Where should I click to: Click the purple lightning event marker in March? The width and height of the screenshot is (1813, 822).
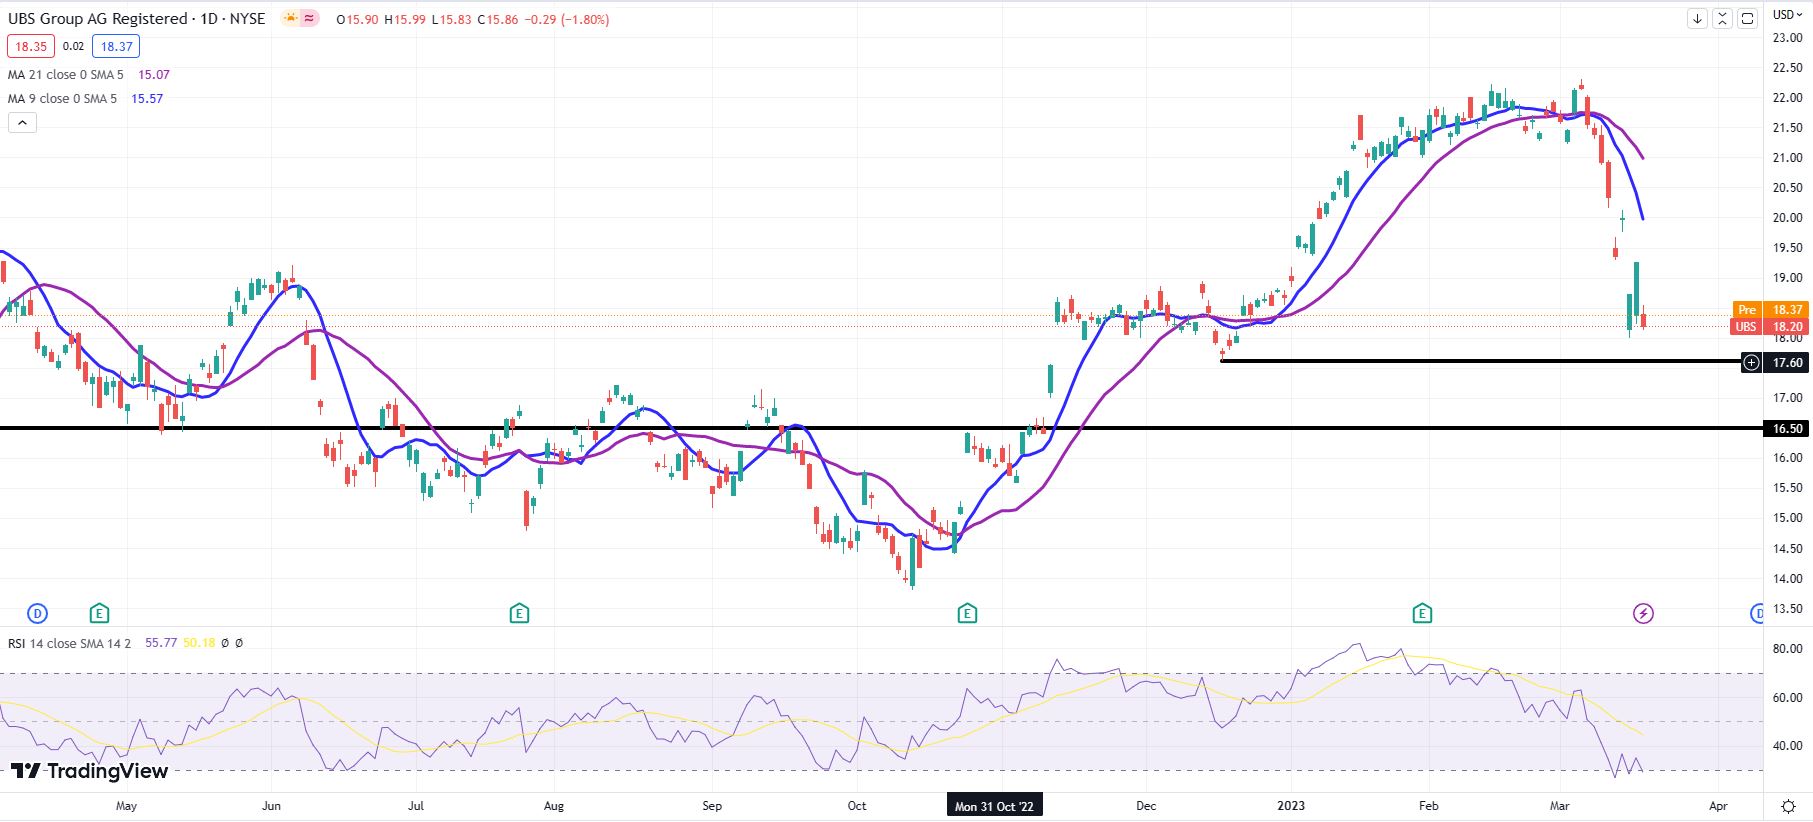tap(1643, 613)
